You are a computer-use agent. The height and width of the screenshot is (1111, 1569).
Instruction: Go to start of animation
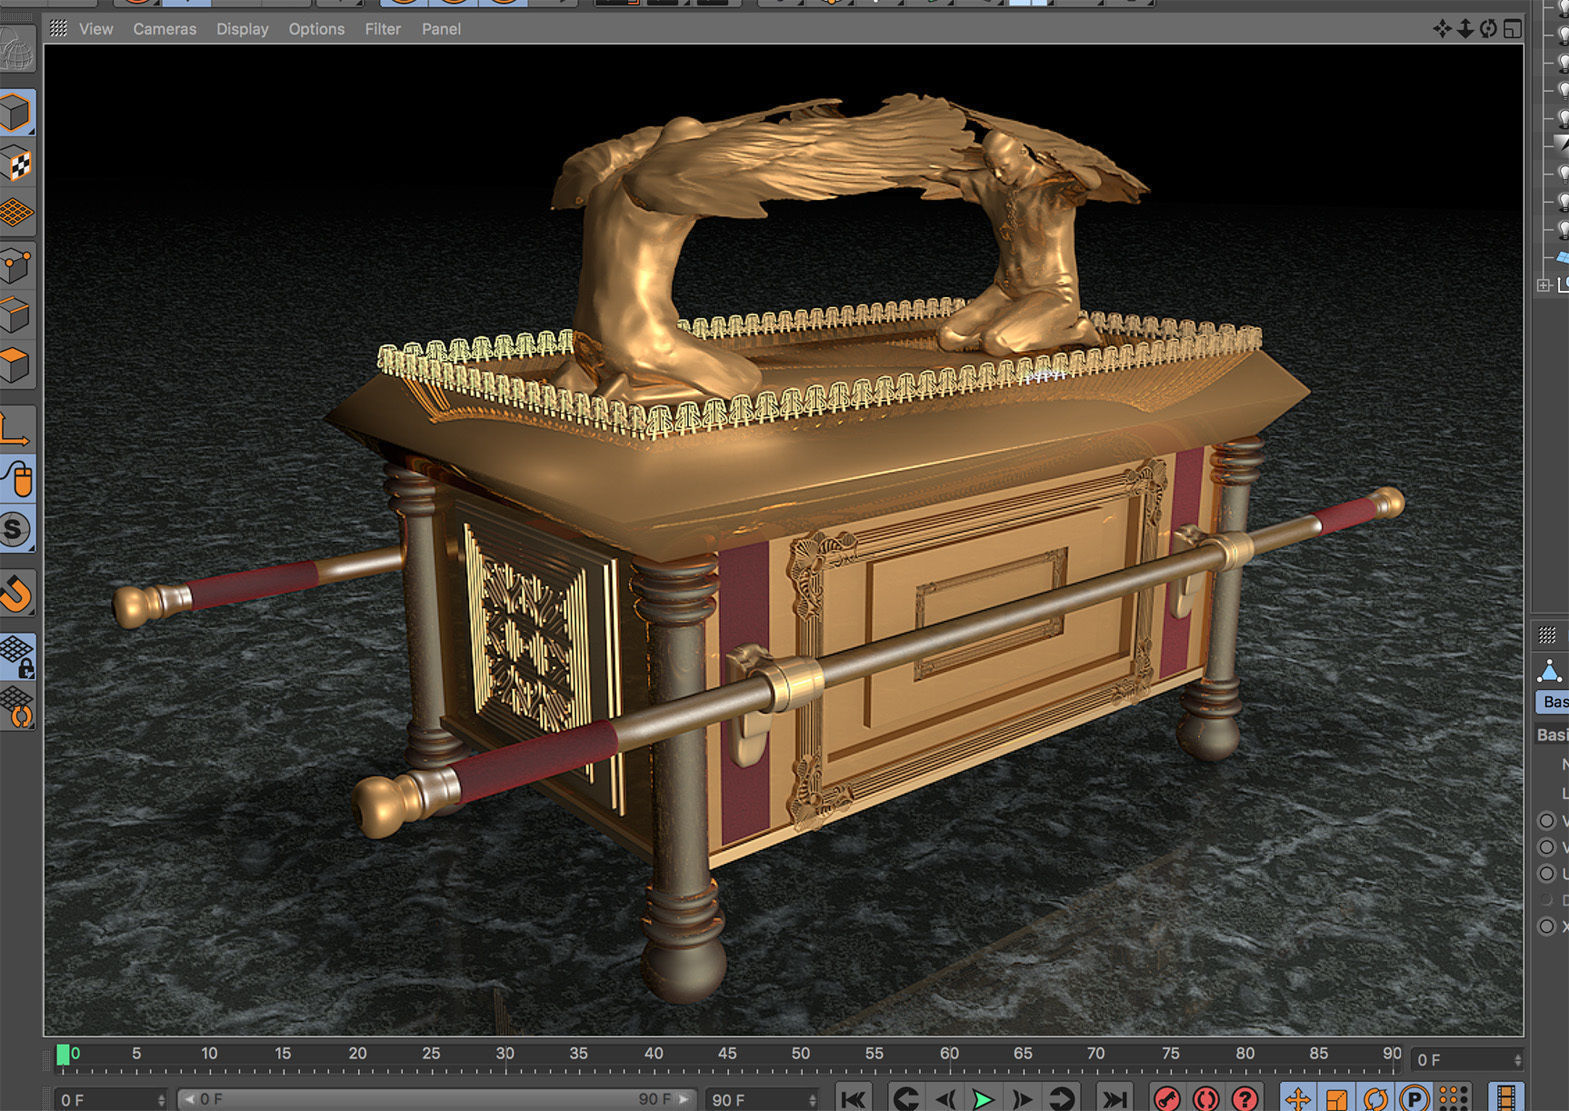coord(853,1099)
